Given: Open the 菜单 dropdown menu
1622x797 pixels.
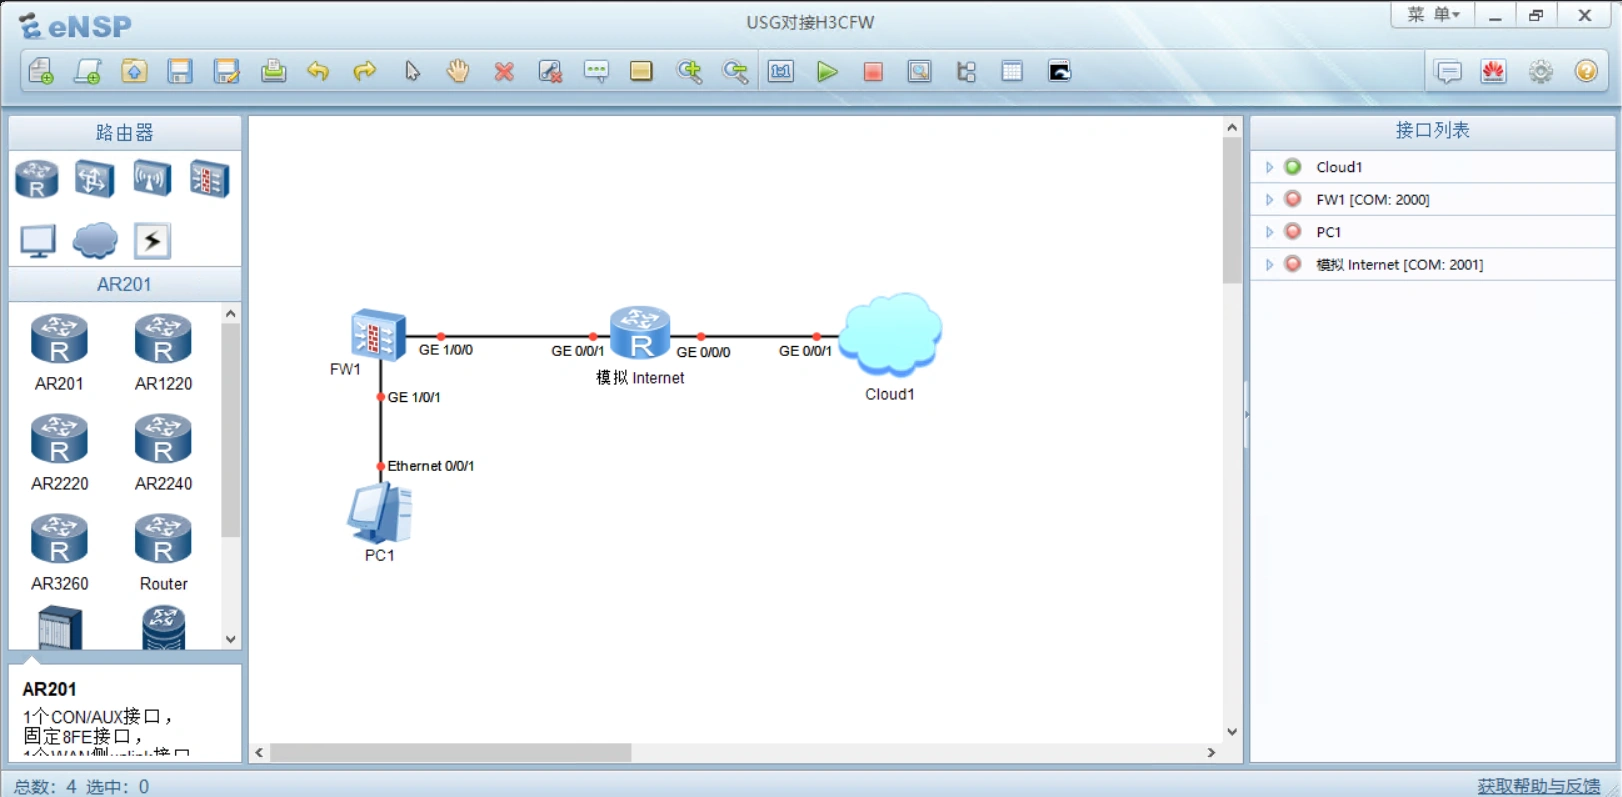Looking at the screenshot, I should (x=1433, y=15).
